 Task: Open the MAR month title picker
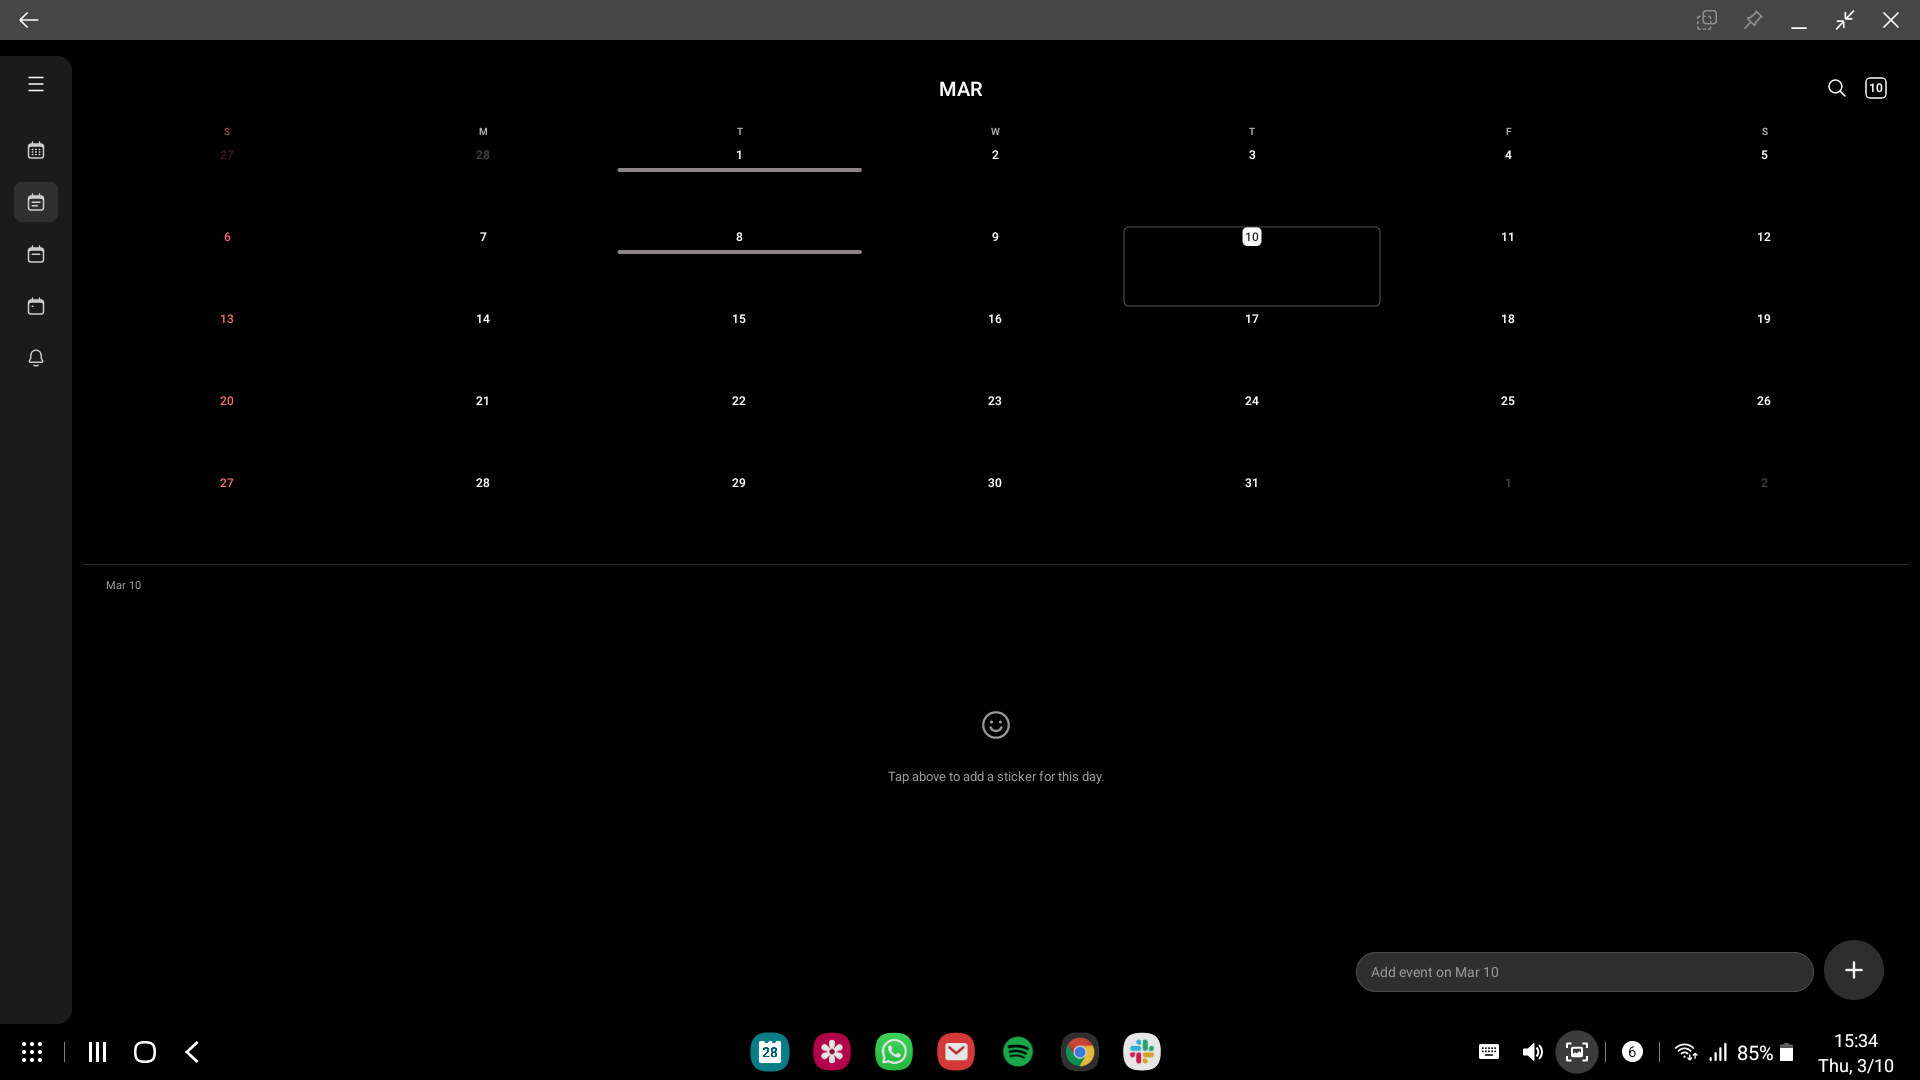click(x=960, y=89)
